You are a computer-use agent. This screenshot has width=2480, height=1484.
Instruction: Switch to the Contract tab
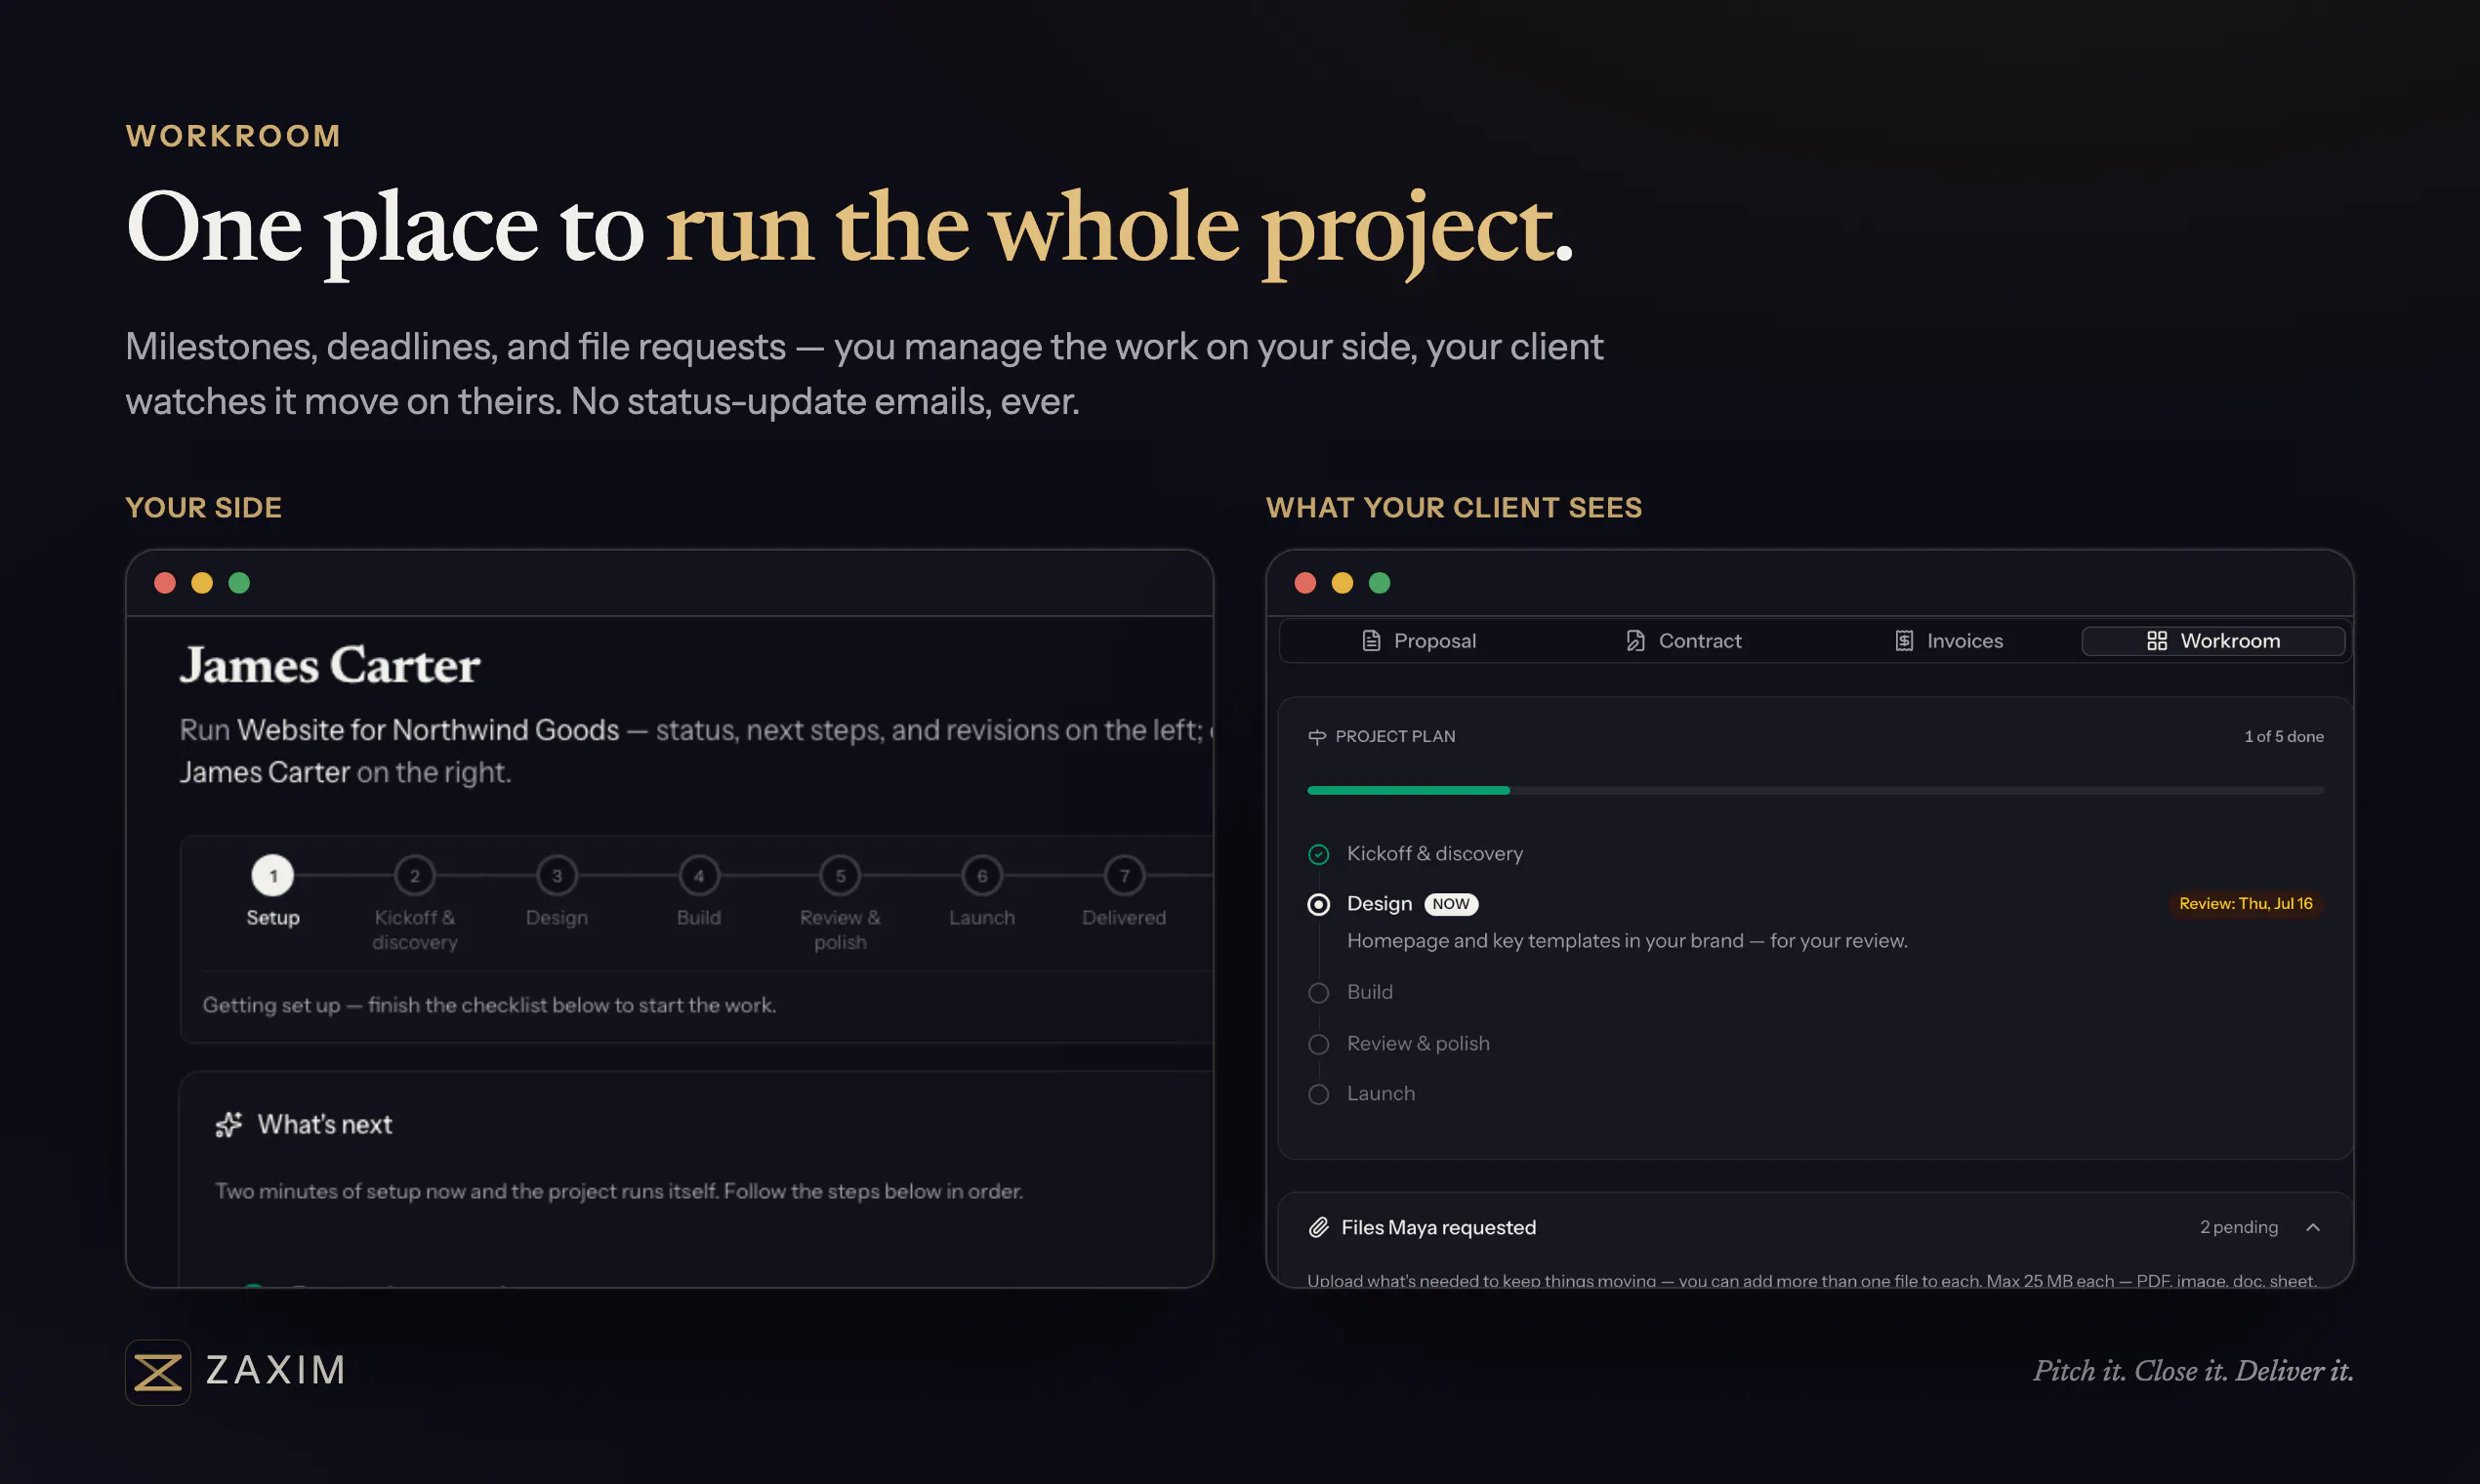point(1684,641)
